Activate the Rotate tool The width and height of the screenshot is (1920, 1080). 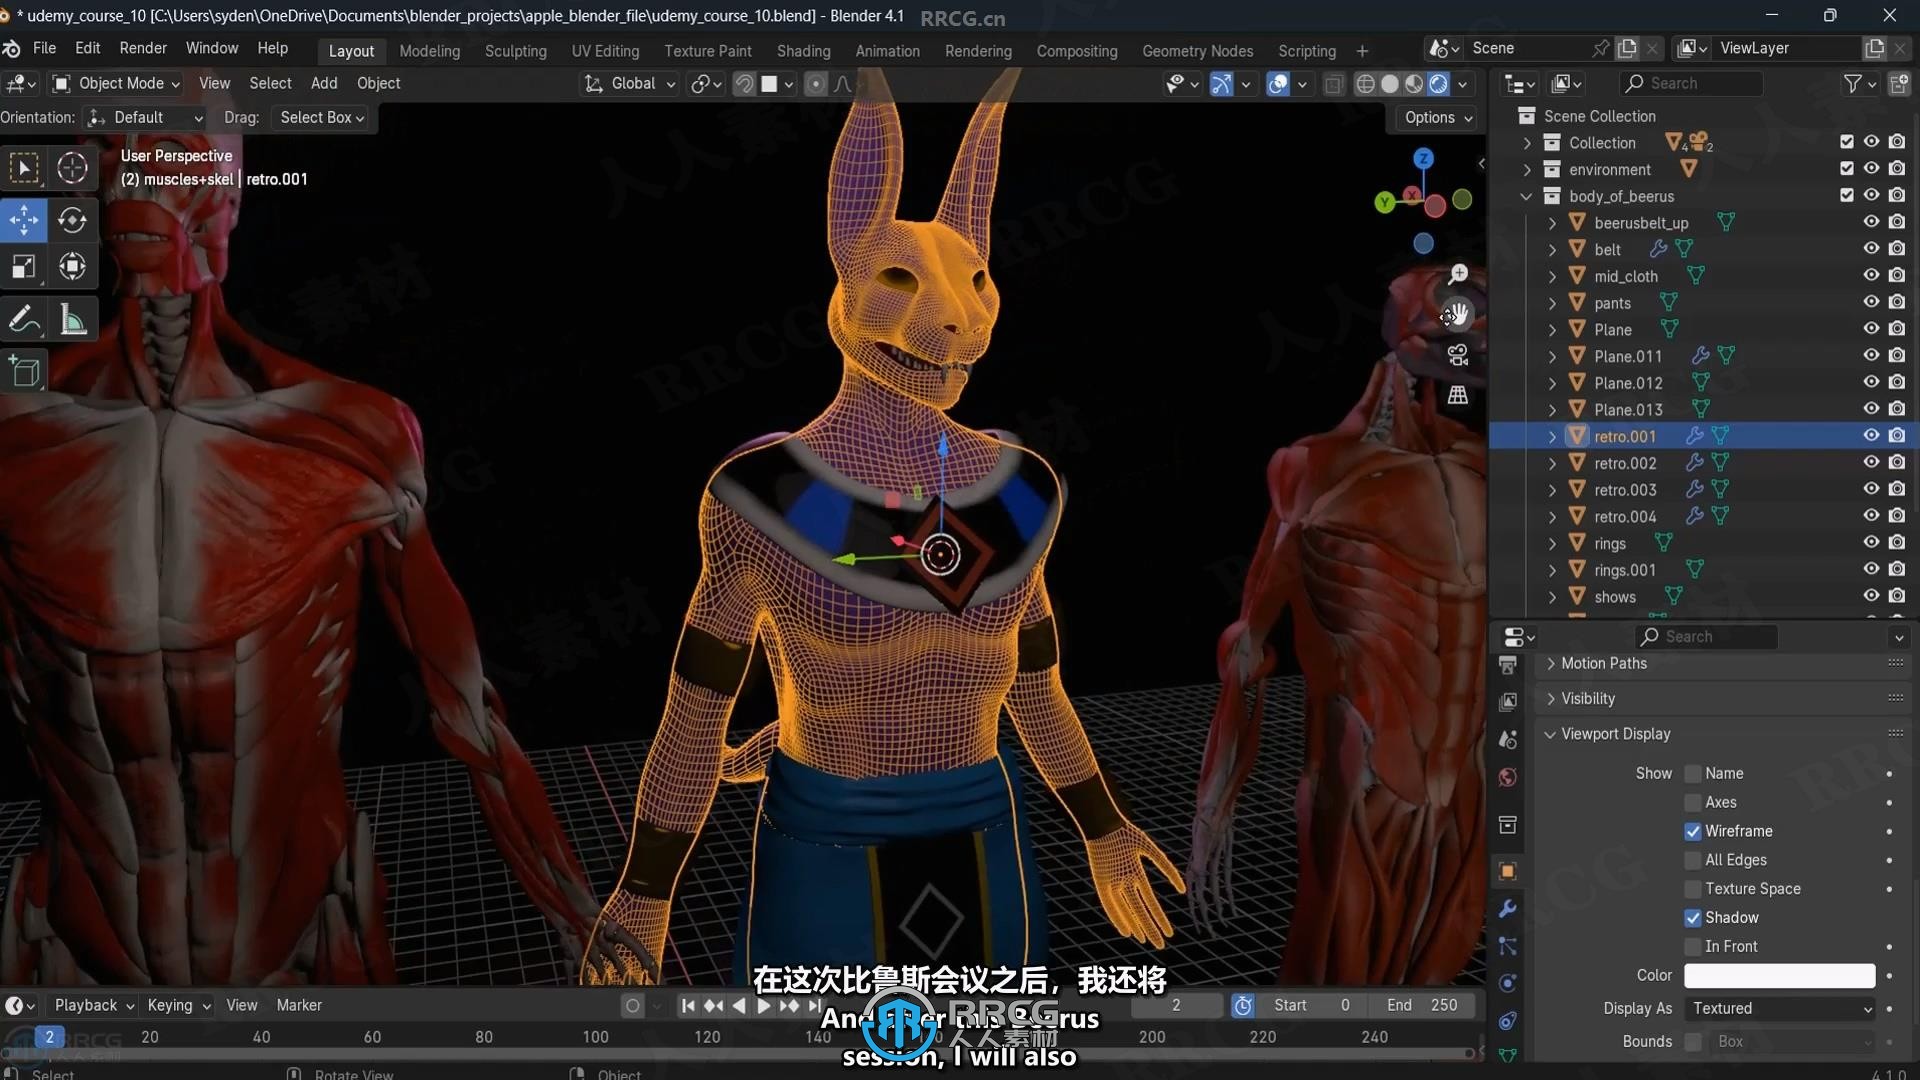[x=72, y=220]
